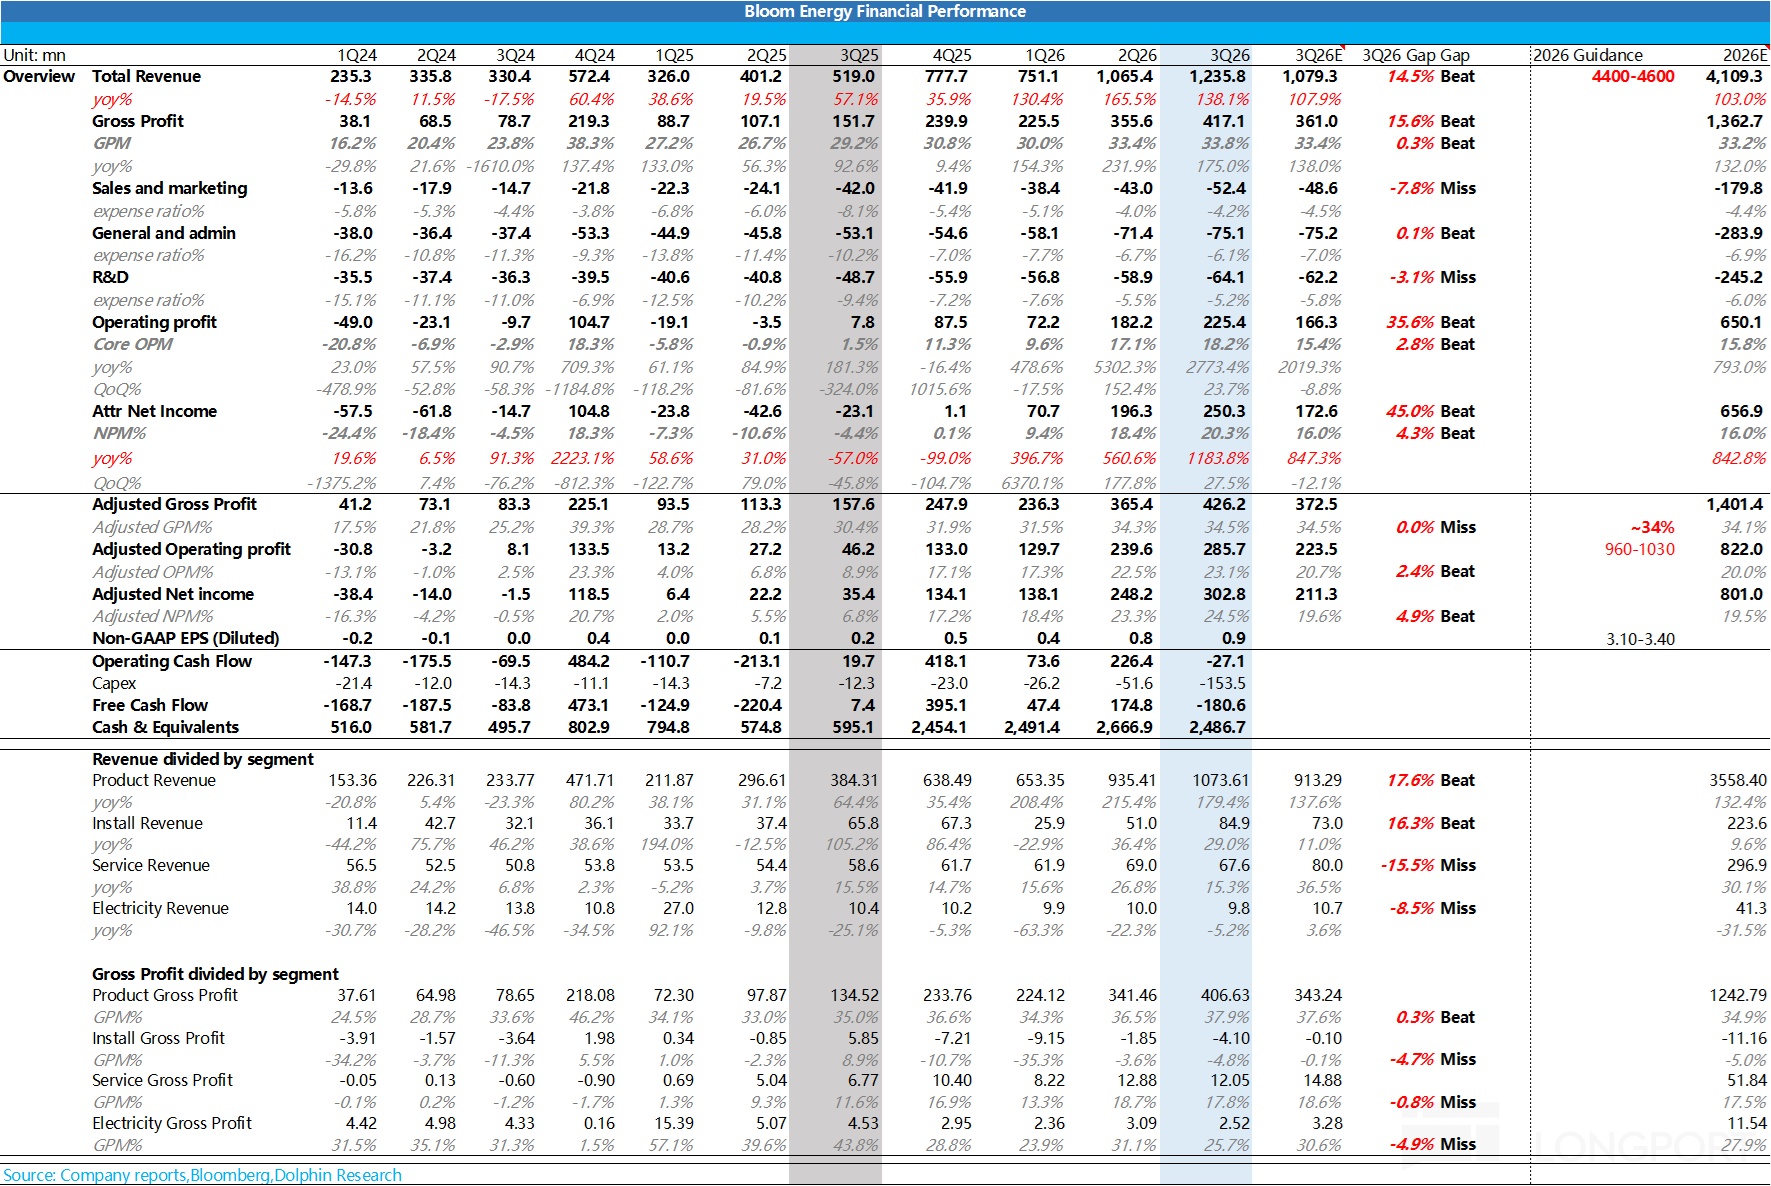The height and width of the screenshot is (1186, 1771).
Task: Click the 'Adjusted Operating profit' row label
Action: 191,549
